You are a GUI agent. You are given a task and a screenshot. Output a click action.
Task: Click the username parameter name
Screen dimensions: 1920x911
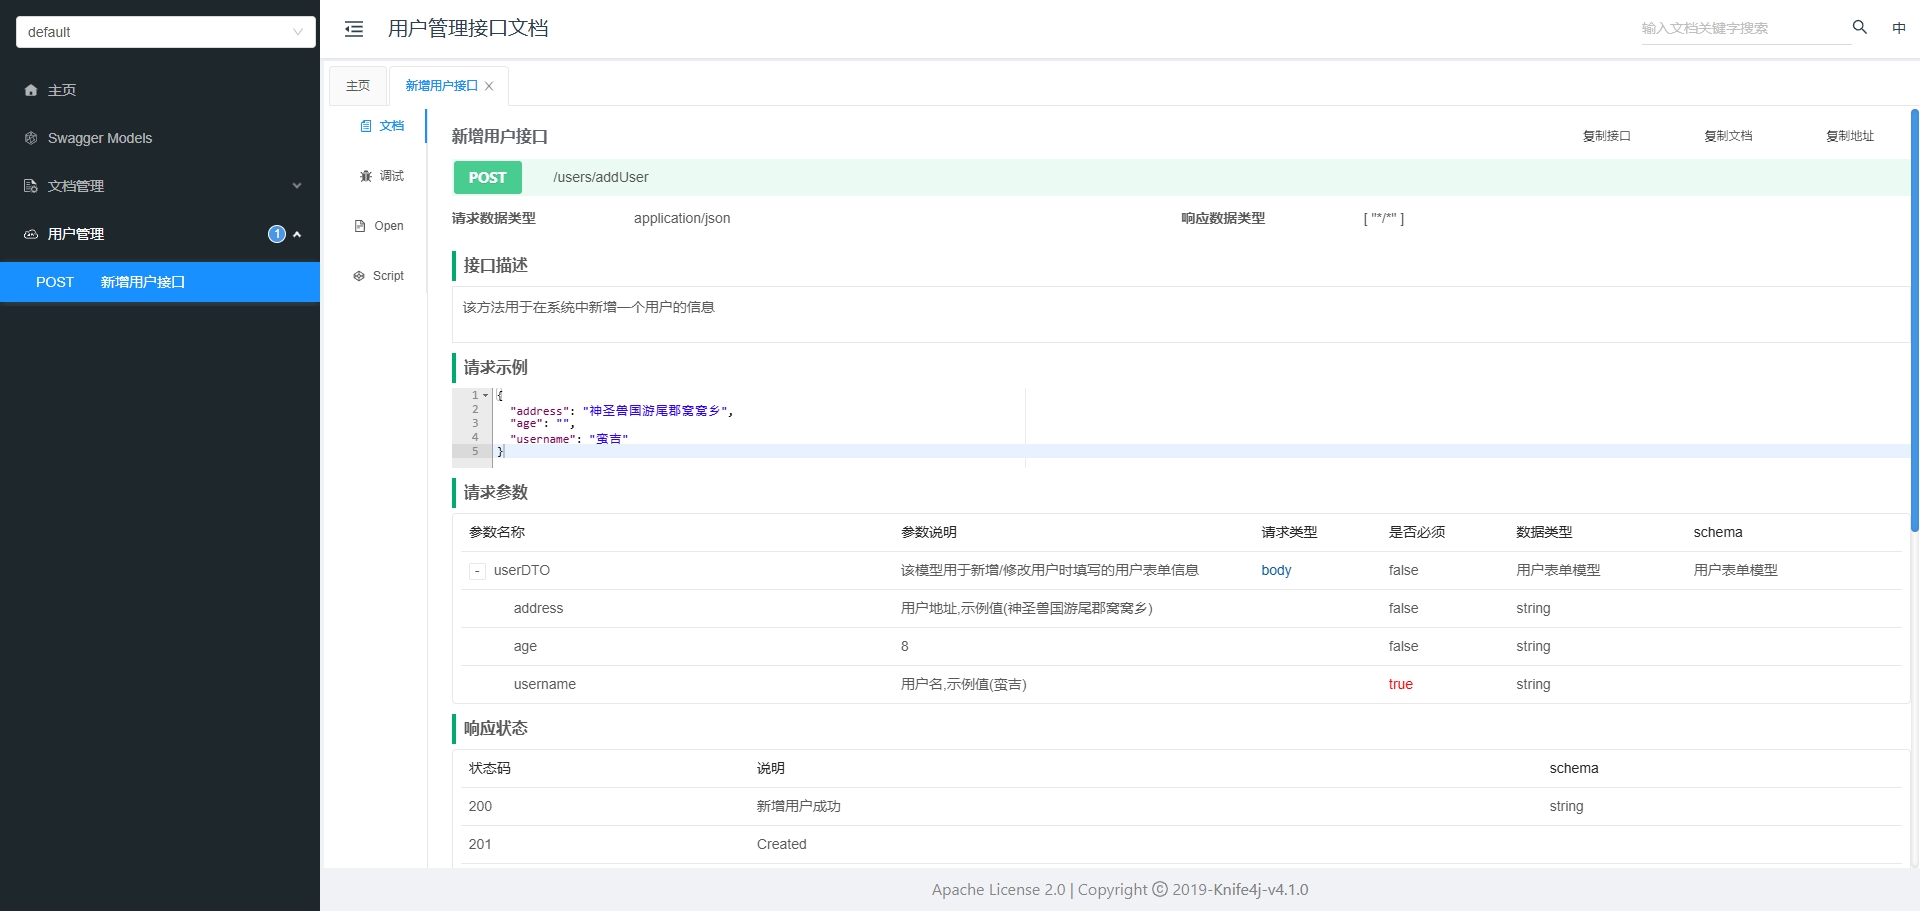[545, 684]
